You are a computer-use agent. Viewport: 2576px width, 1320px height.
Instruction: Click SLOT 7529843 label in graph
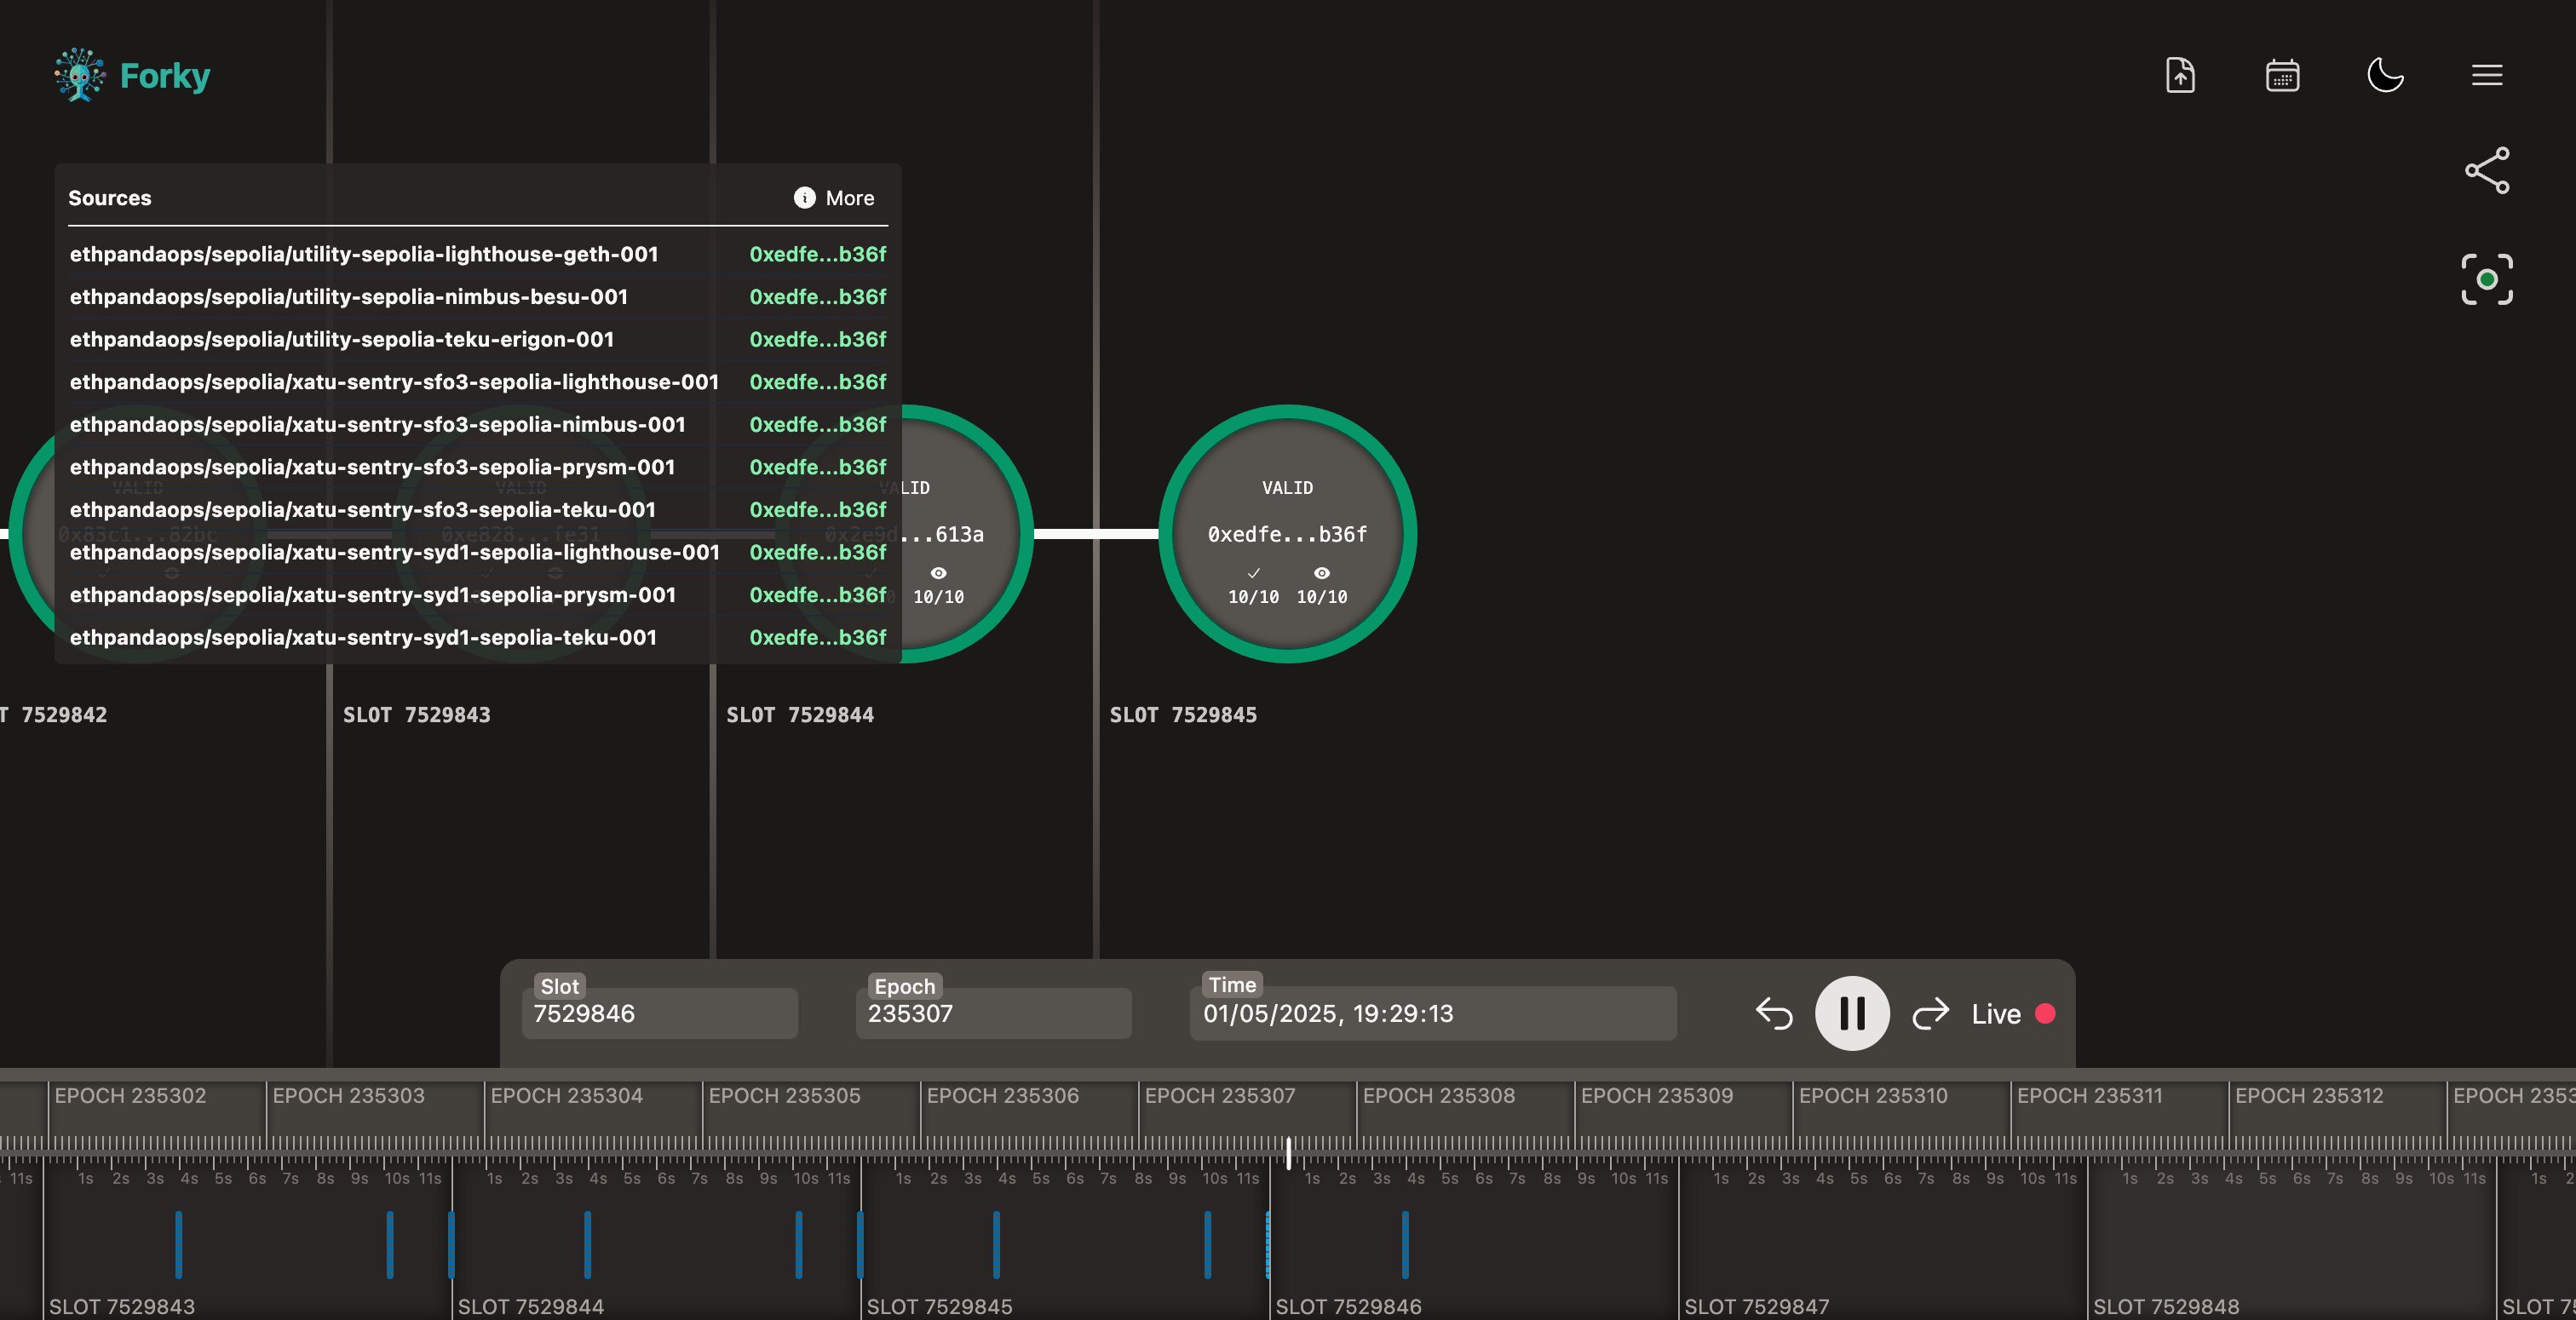tap(417, 715)
